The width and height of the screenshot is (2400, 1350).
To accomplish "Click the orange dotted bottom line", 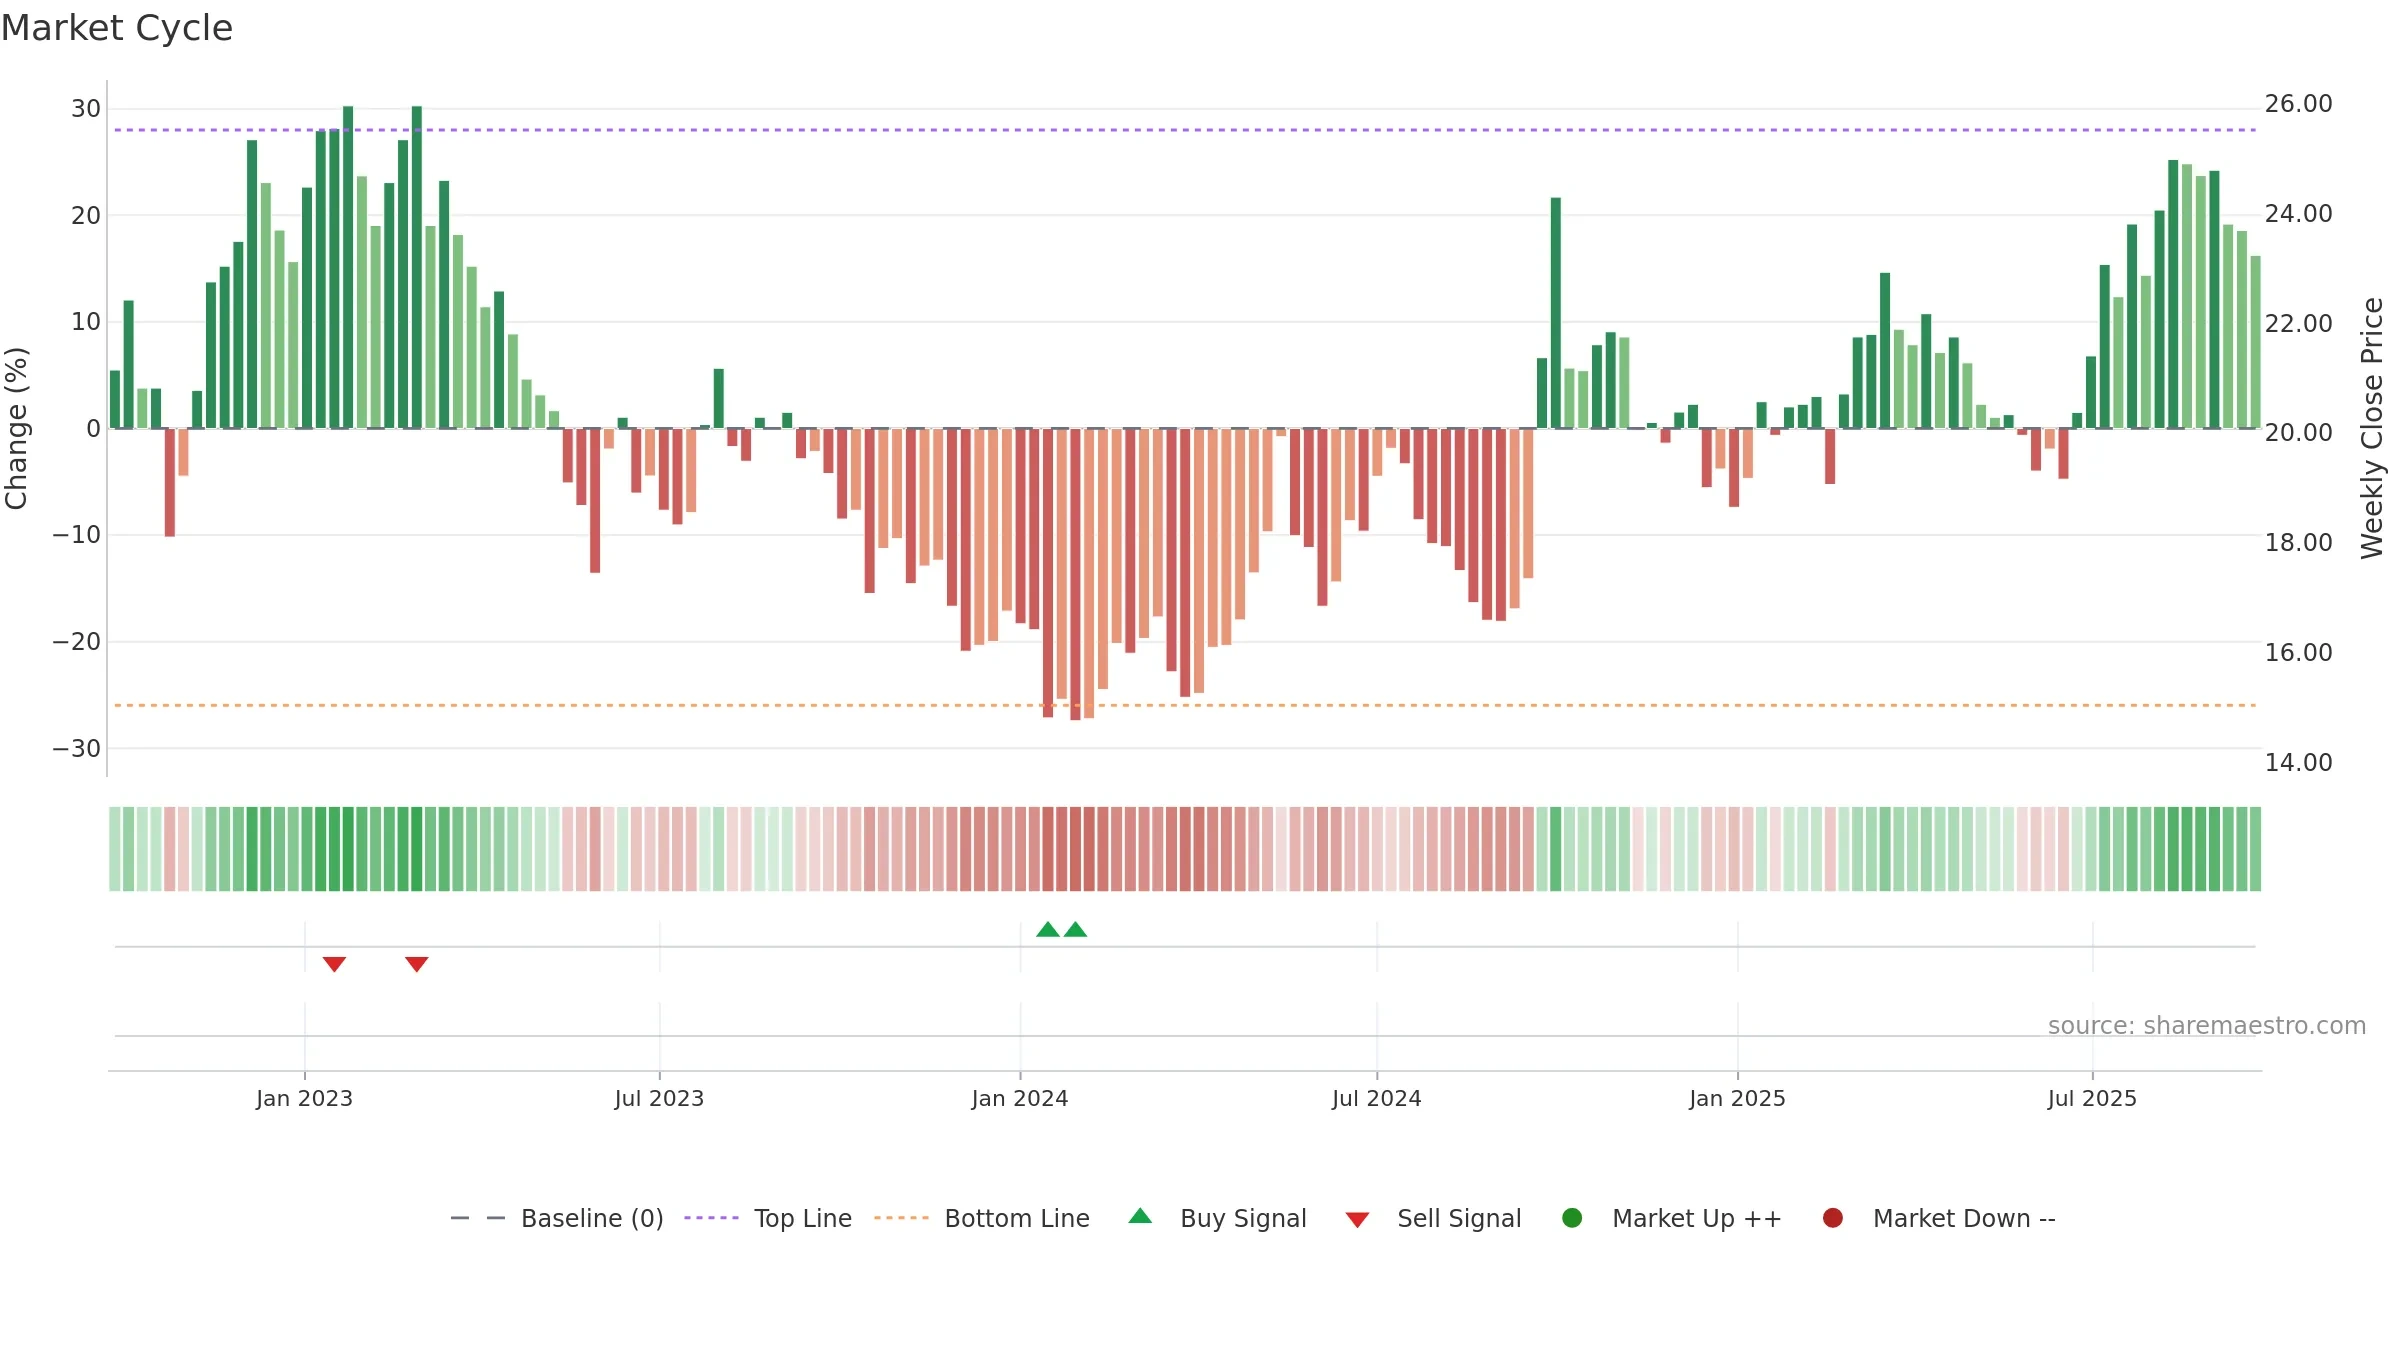I will coord(1185,705).
